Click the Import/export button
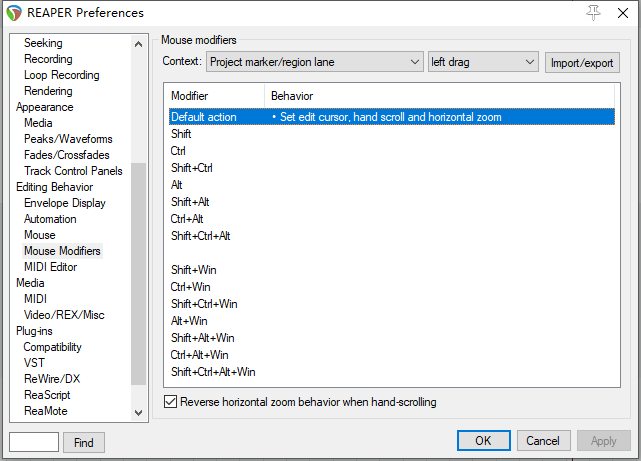The image size is (641, 461). pos(582,63)
